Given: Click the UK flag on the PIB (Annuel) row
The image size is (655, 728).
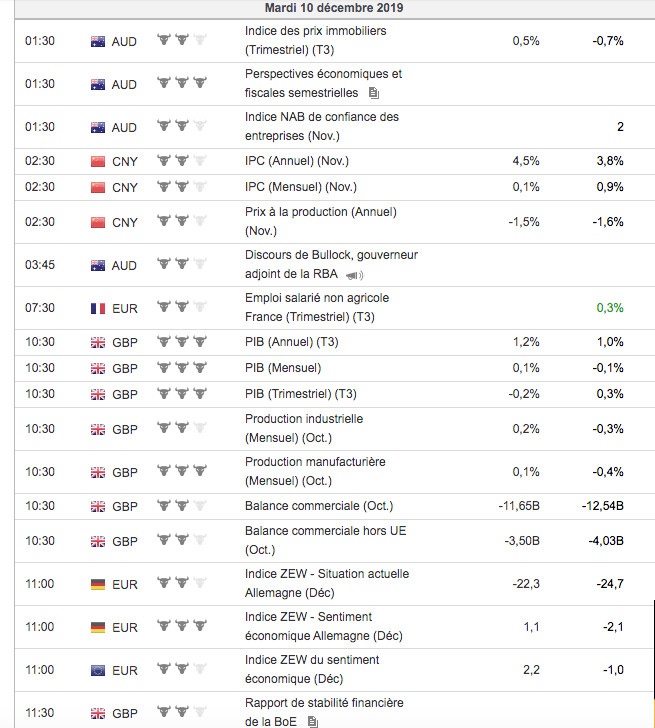Looking at the screenshot, I should 97,342.
